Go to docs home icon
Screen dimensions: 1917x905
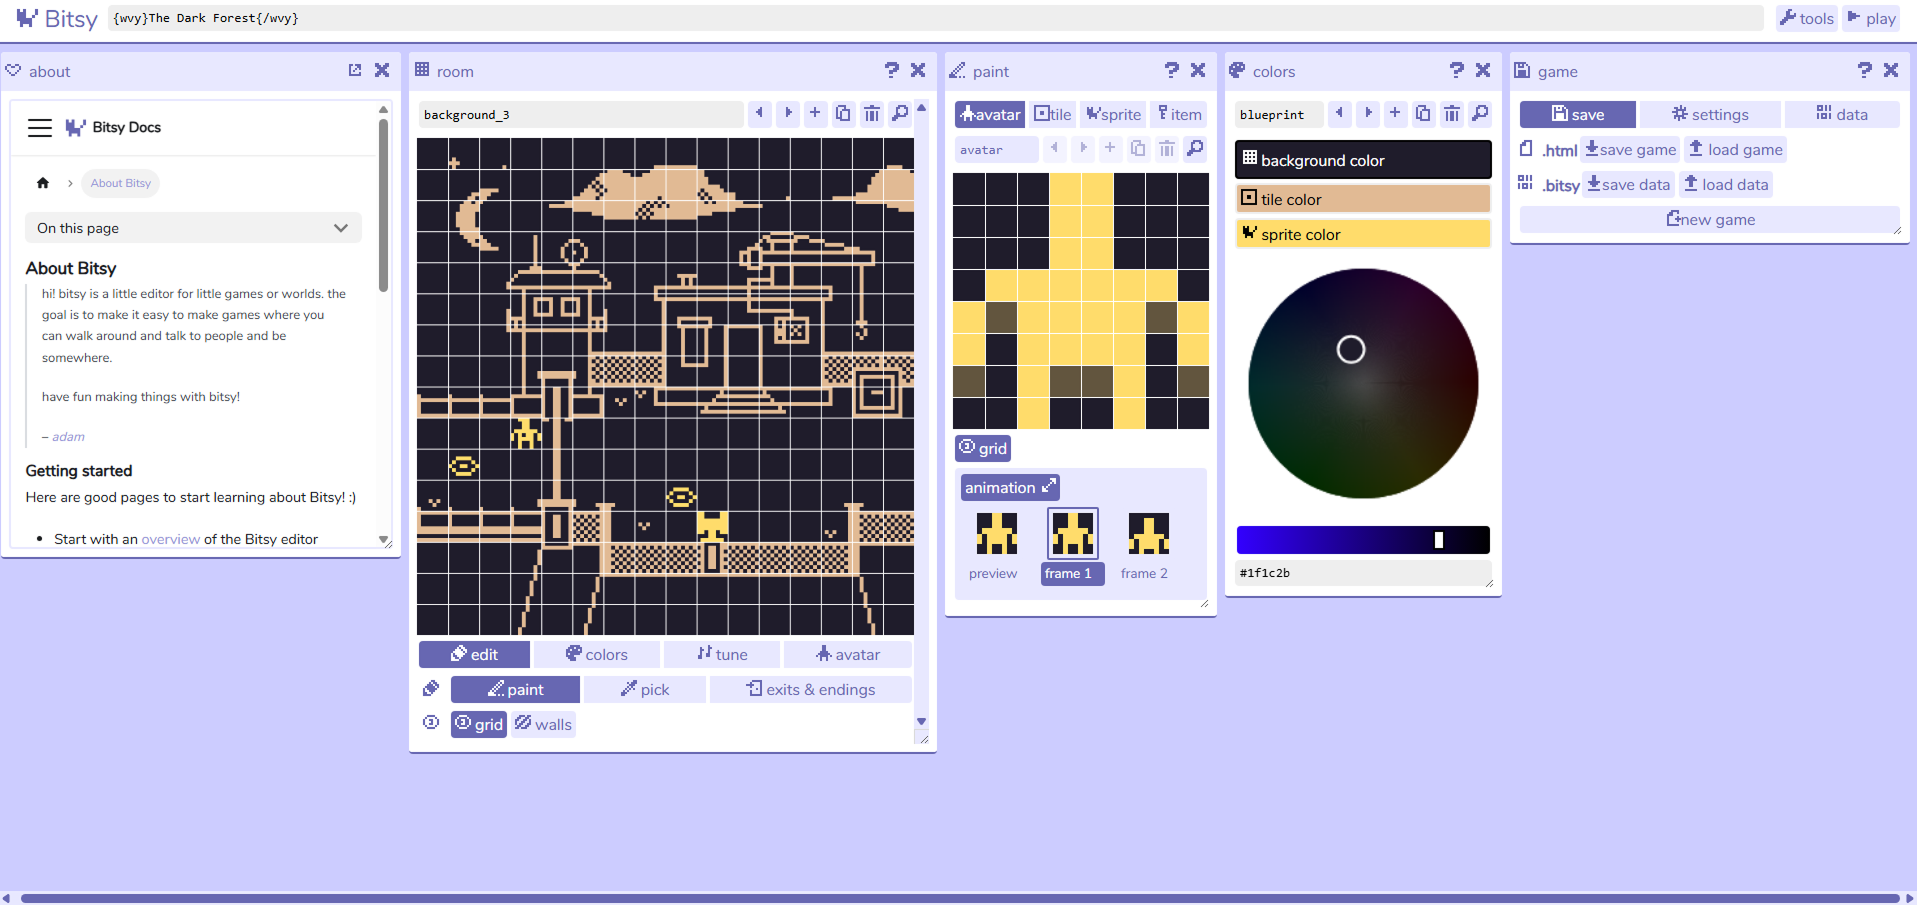coord(43,183)
